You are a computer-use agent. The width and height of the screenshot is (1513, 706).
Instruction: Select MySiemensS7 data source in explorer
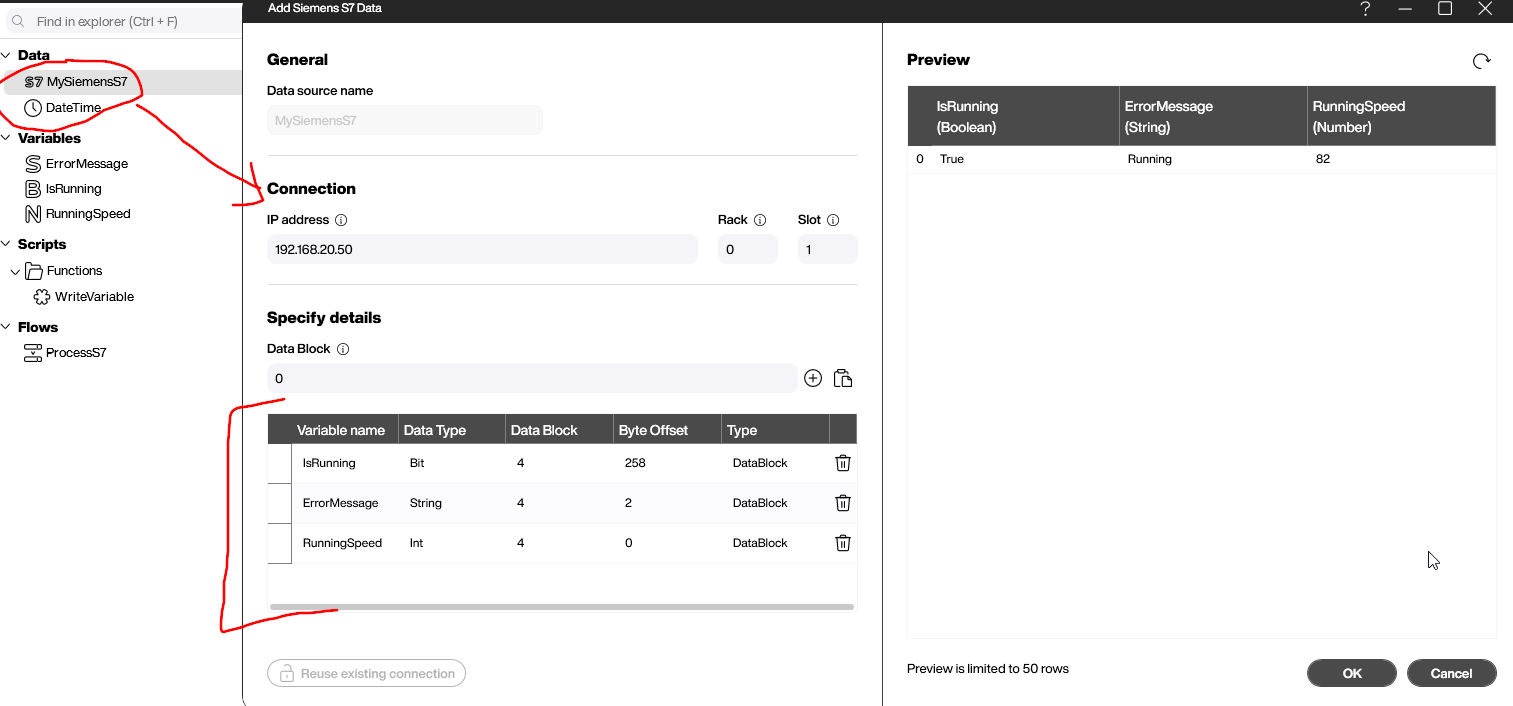pyautogui.click(x=87, y=82)
